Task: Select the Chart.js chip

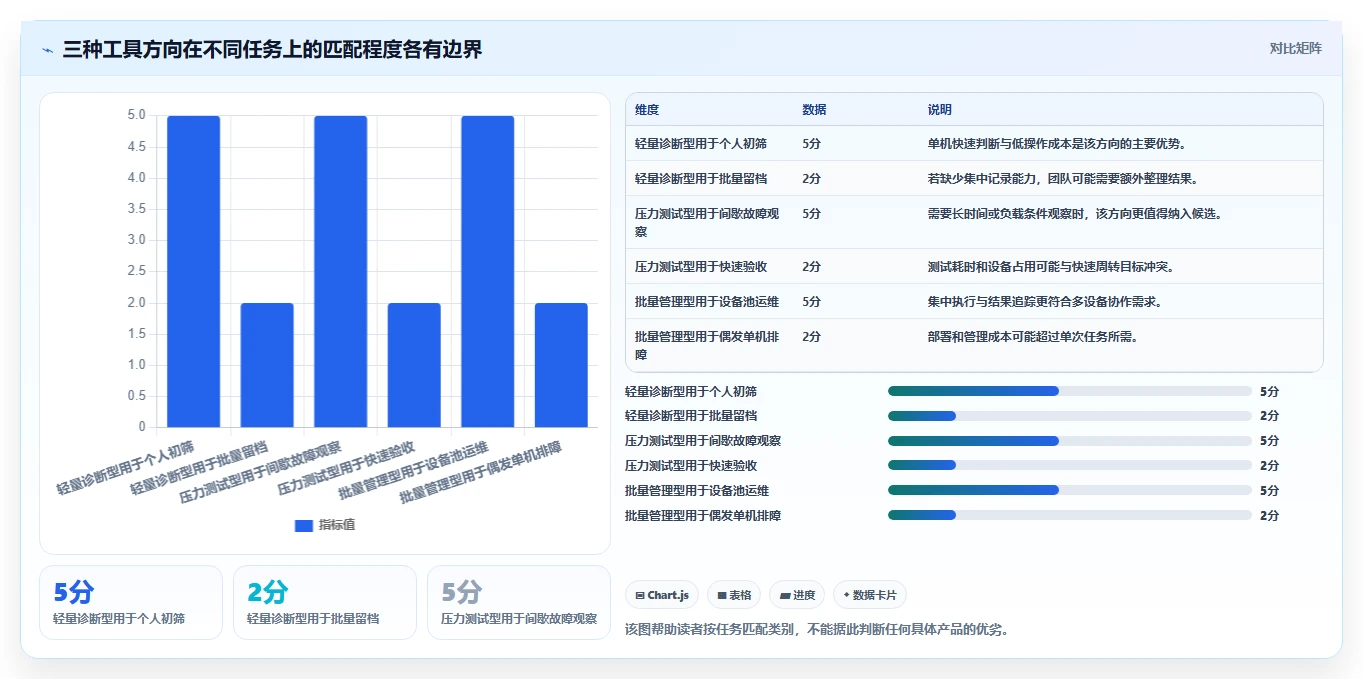Action: 662,595
